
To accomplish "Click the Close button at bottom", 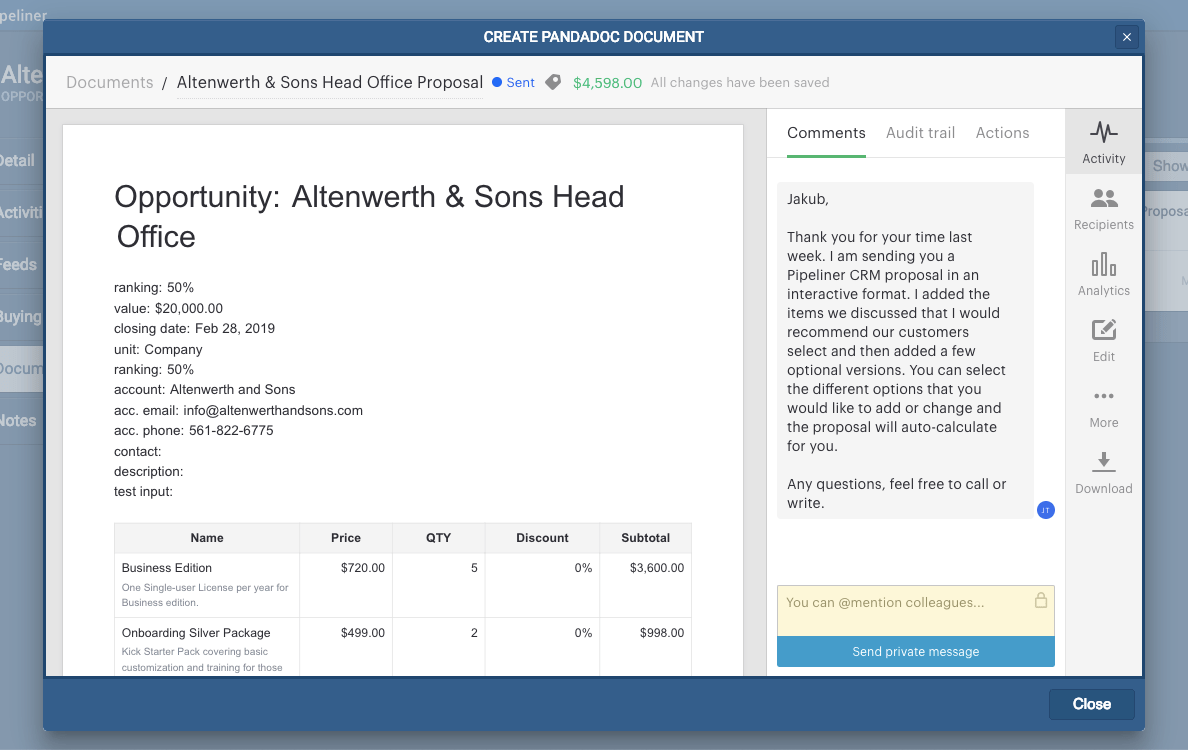I will pyautogui.click(x=1091, y=704).
